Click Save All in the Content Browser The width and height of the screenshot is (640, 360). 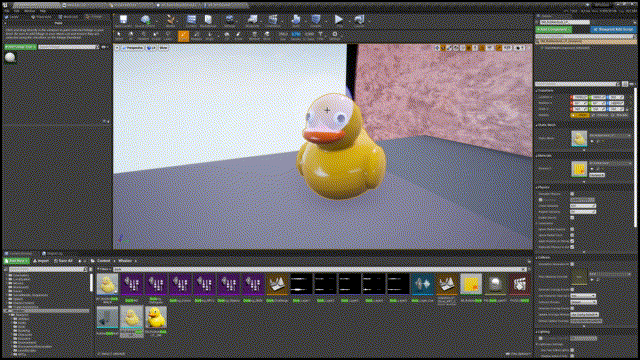click(63, 261)
